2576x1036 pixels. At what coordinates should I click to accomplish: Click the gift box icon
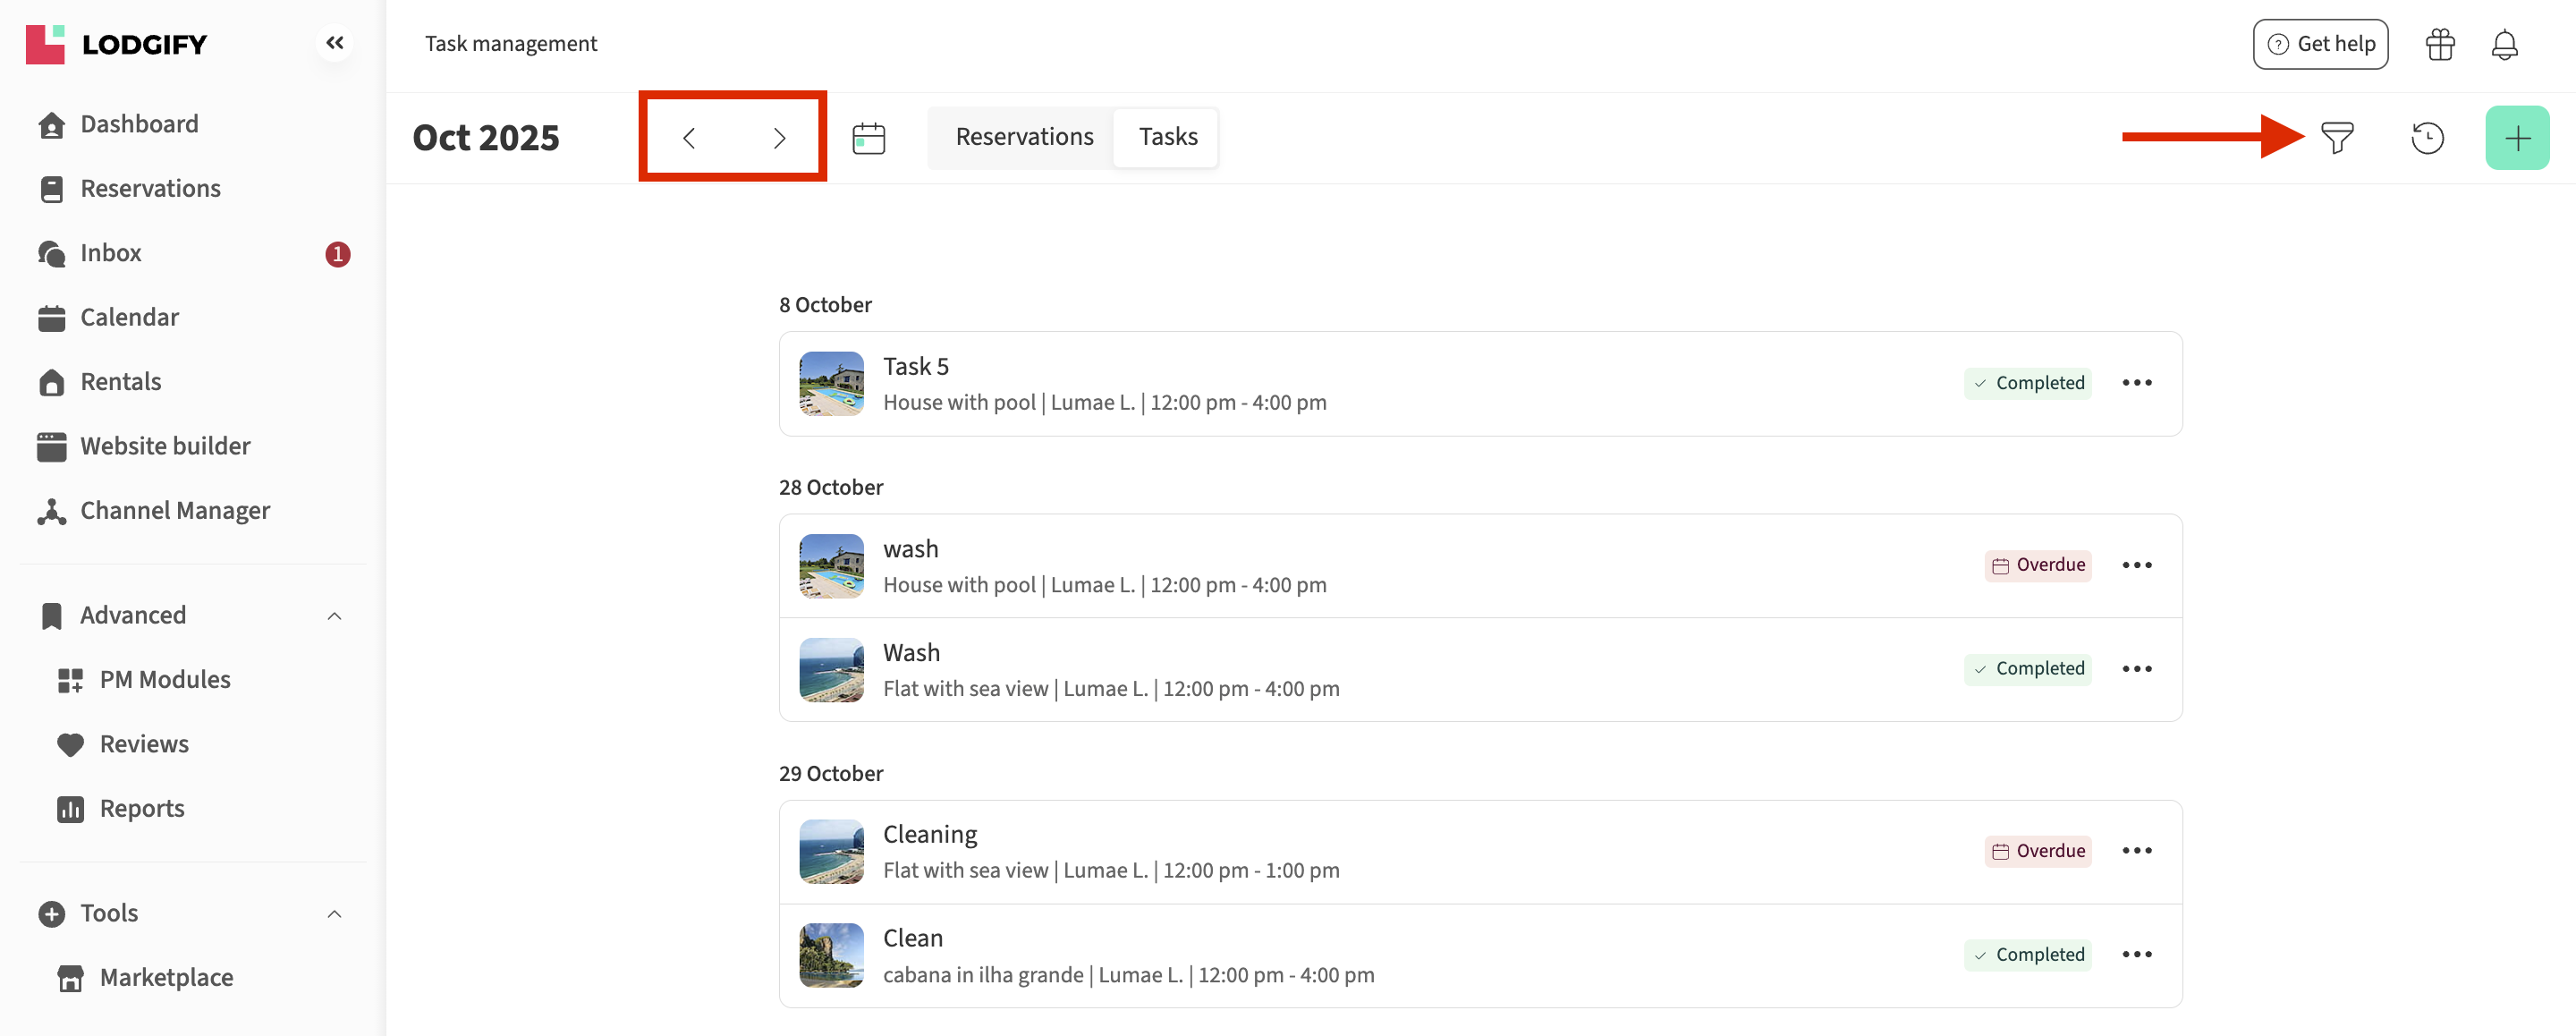2440,44
